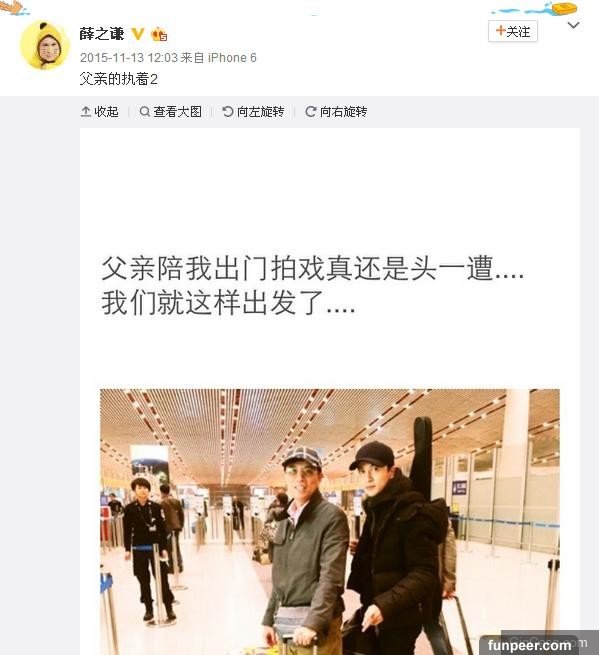This screenshot has width=599, height=655.
Task: Click the upward arrow collapse icon
Action: [x=86, y=112]
